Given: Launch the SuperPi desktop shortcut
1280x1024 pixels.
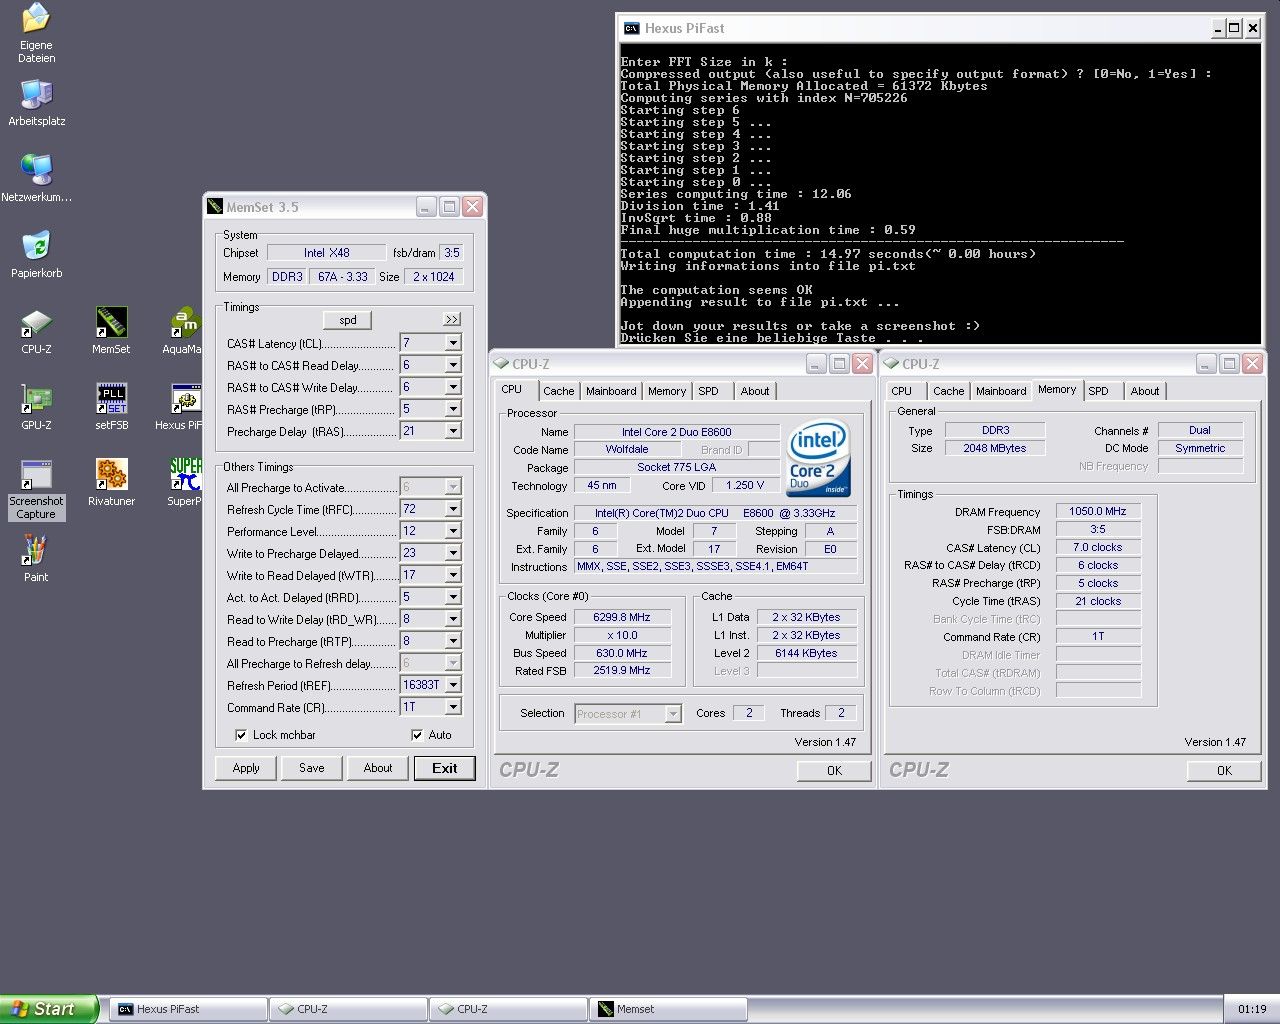Looking at the screenshot, I should 185,482.
